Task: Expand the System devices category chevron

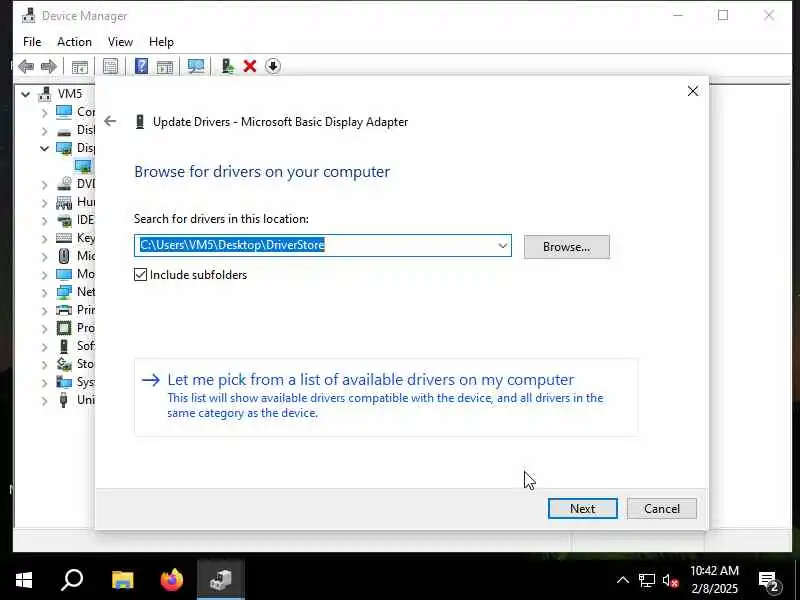Action: click(44, 383)
